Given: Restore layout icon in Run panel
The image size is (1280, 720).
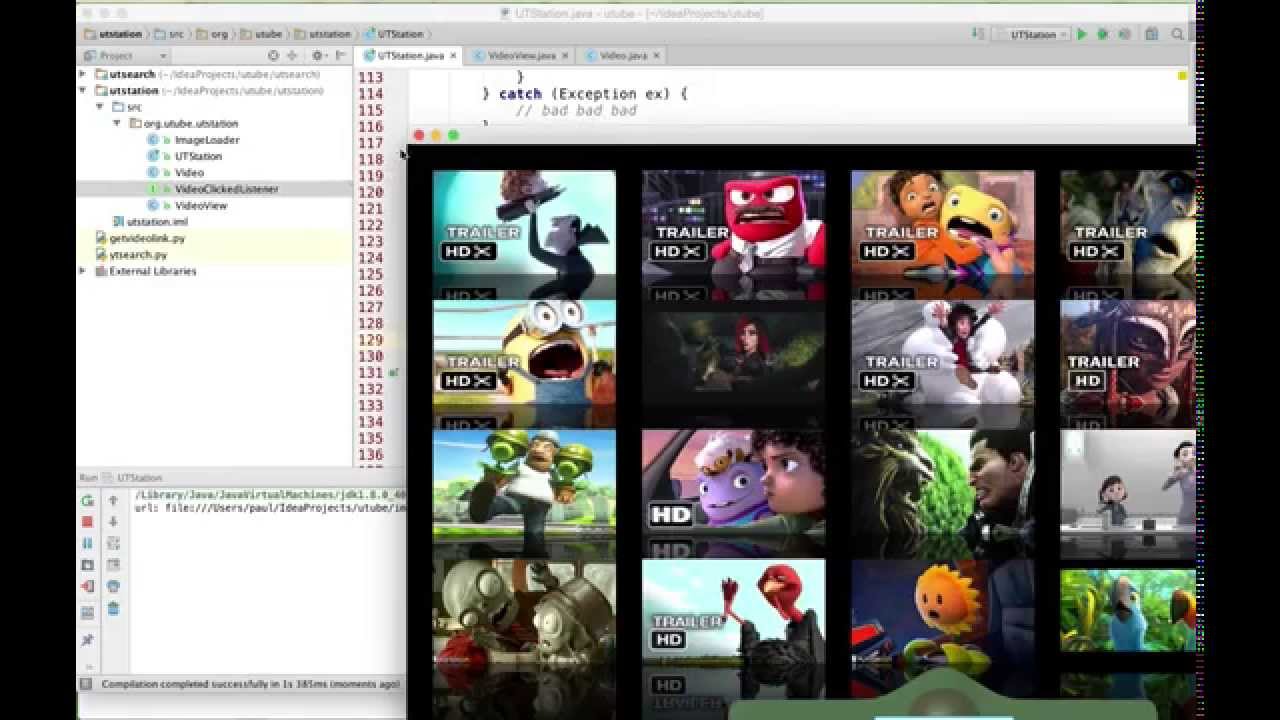Looking at the screenshot, I should coord(87,612).
